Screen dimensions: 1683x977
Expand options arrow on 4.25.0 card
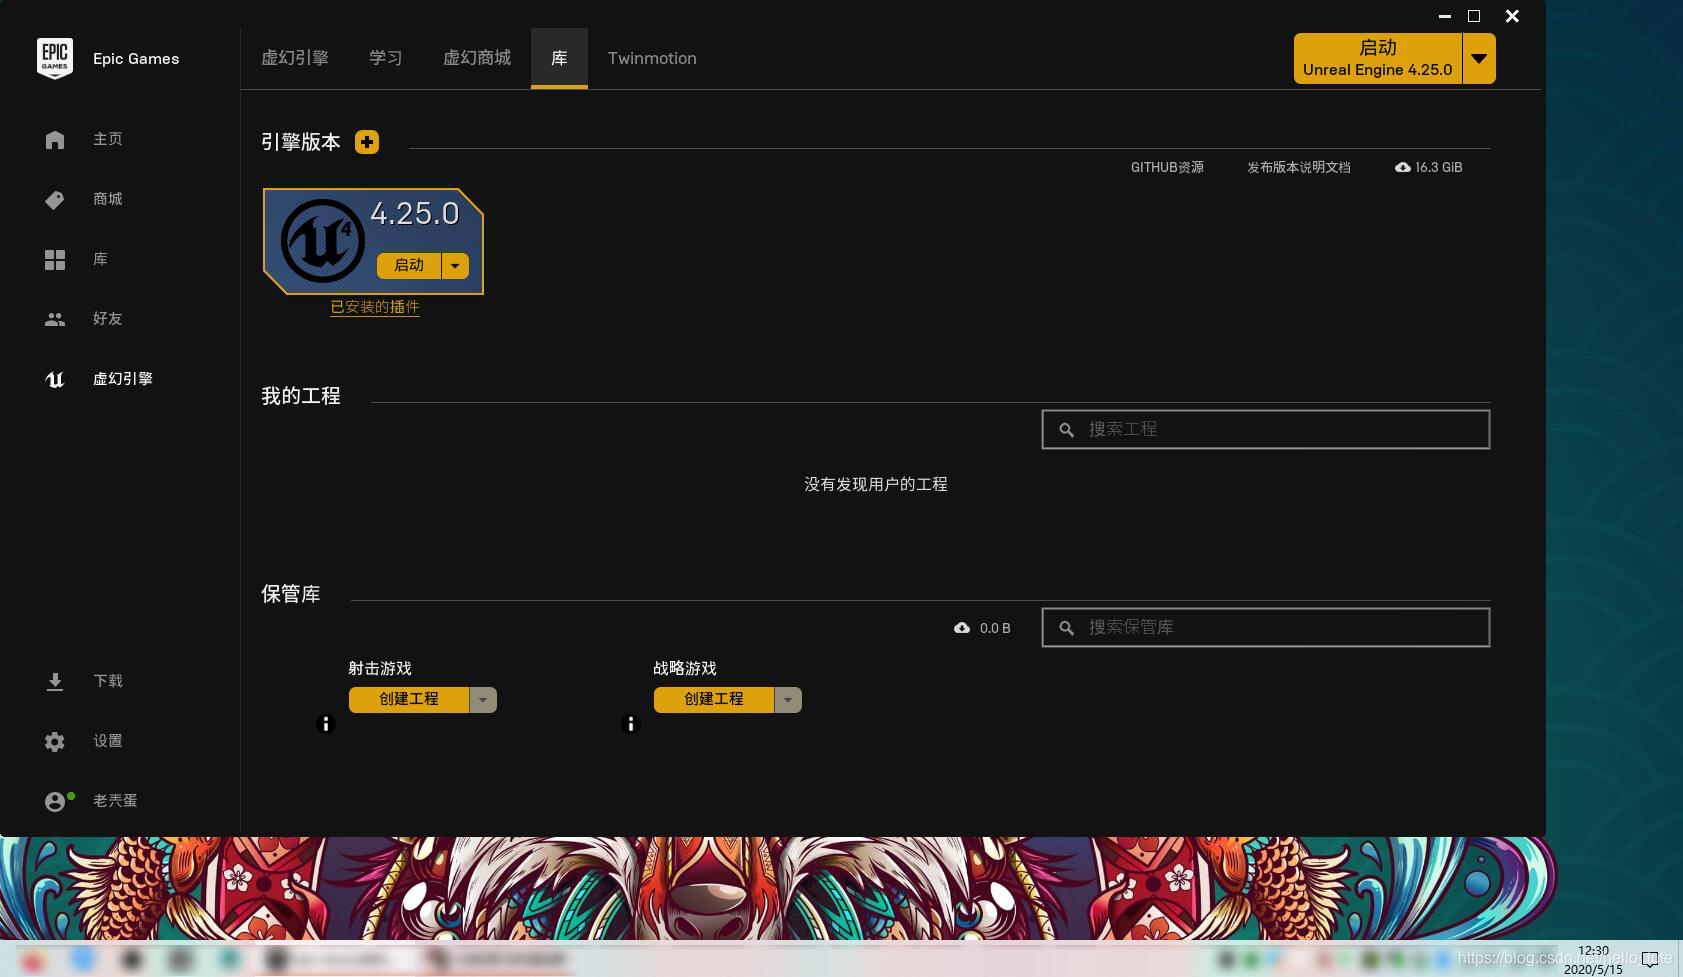455,265
